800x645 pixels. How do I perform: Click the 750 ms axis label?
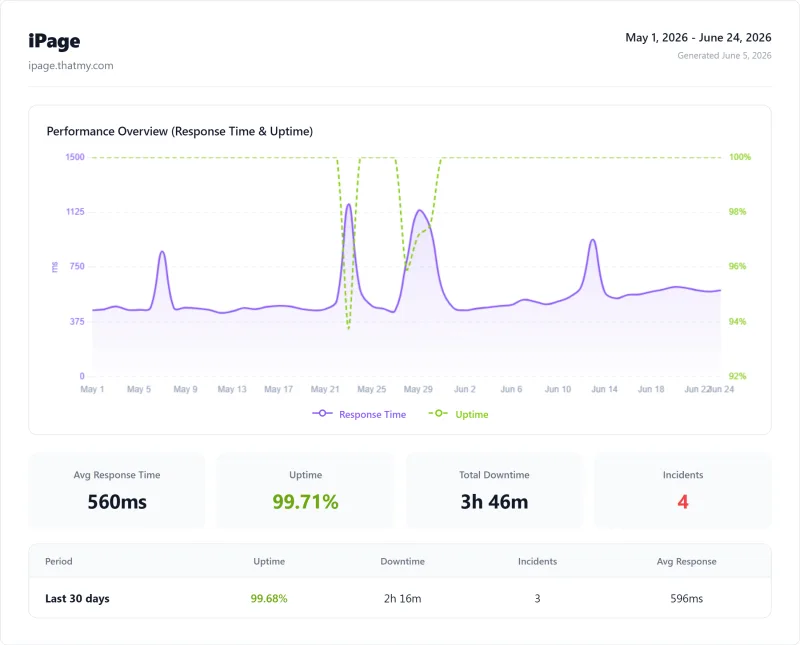tap(77, 266)
